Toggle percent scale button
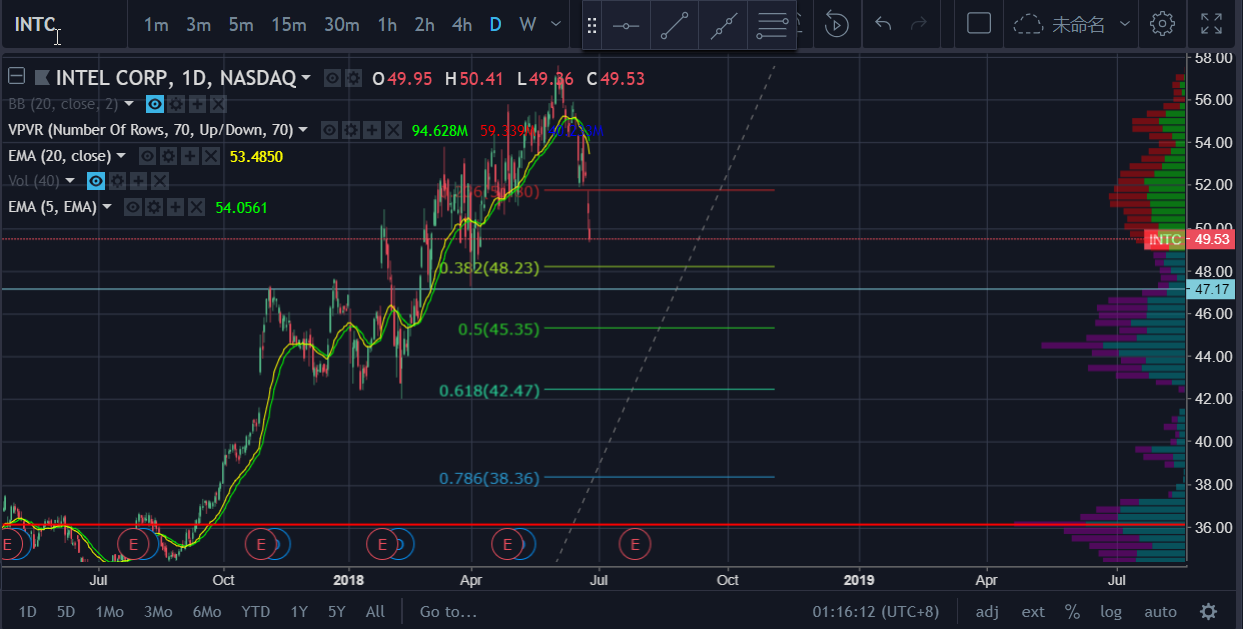1243x629 pixels. pyautogui.click(x=1072, y=611)
